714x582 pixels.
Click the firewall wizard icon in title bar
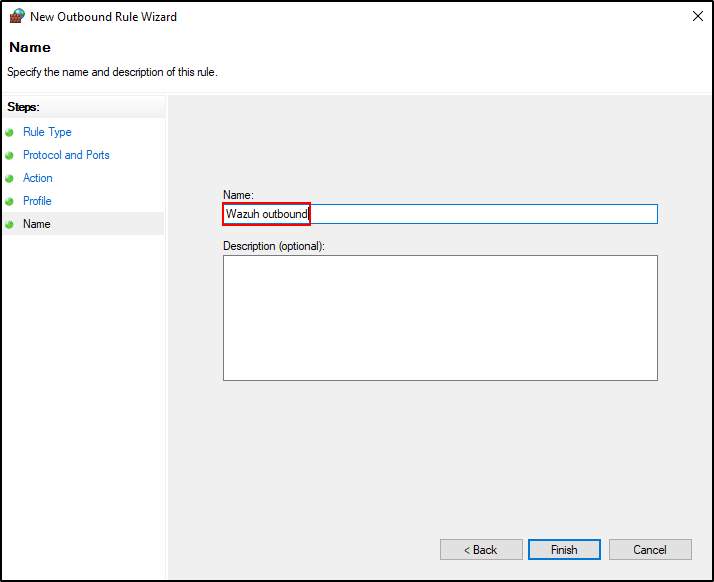point(17,16)
